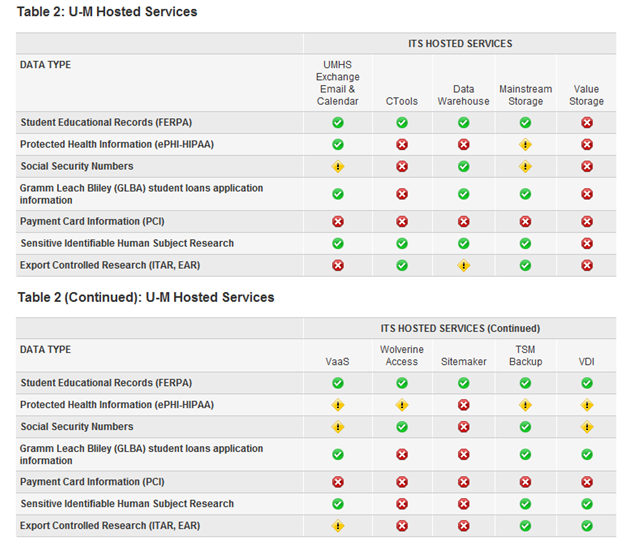Click Export Controlled warning icon under Data Warehouse
This screenshot has height=542, width=622.
click(463, 266)
